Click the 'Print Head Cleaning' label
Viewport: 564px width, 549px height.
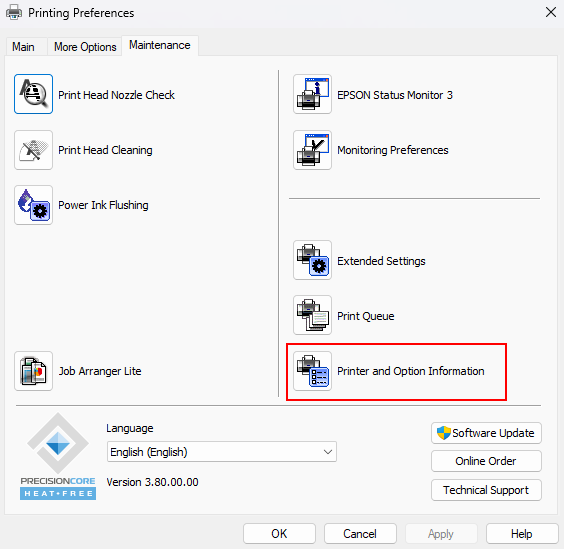[105, 150]
